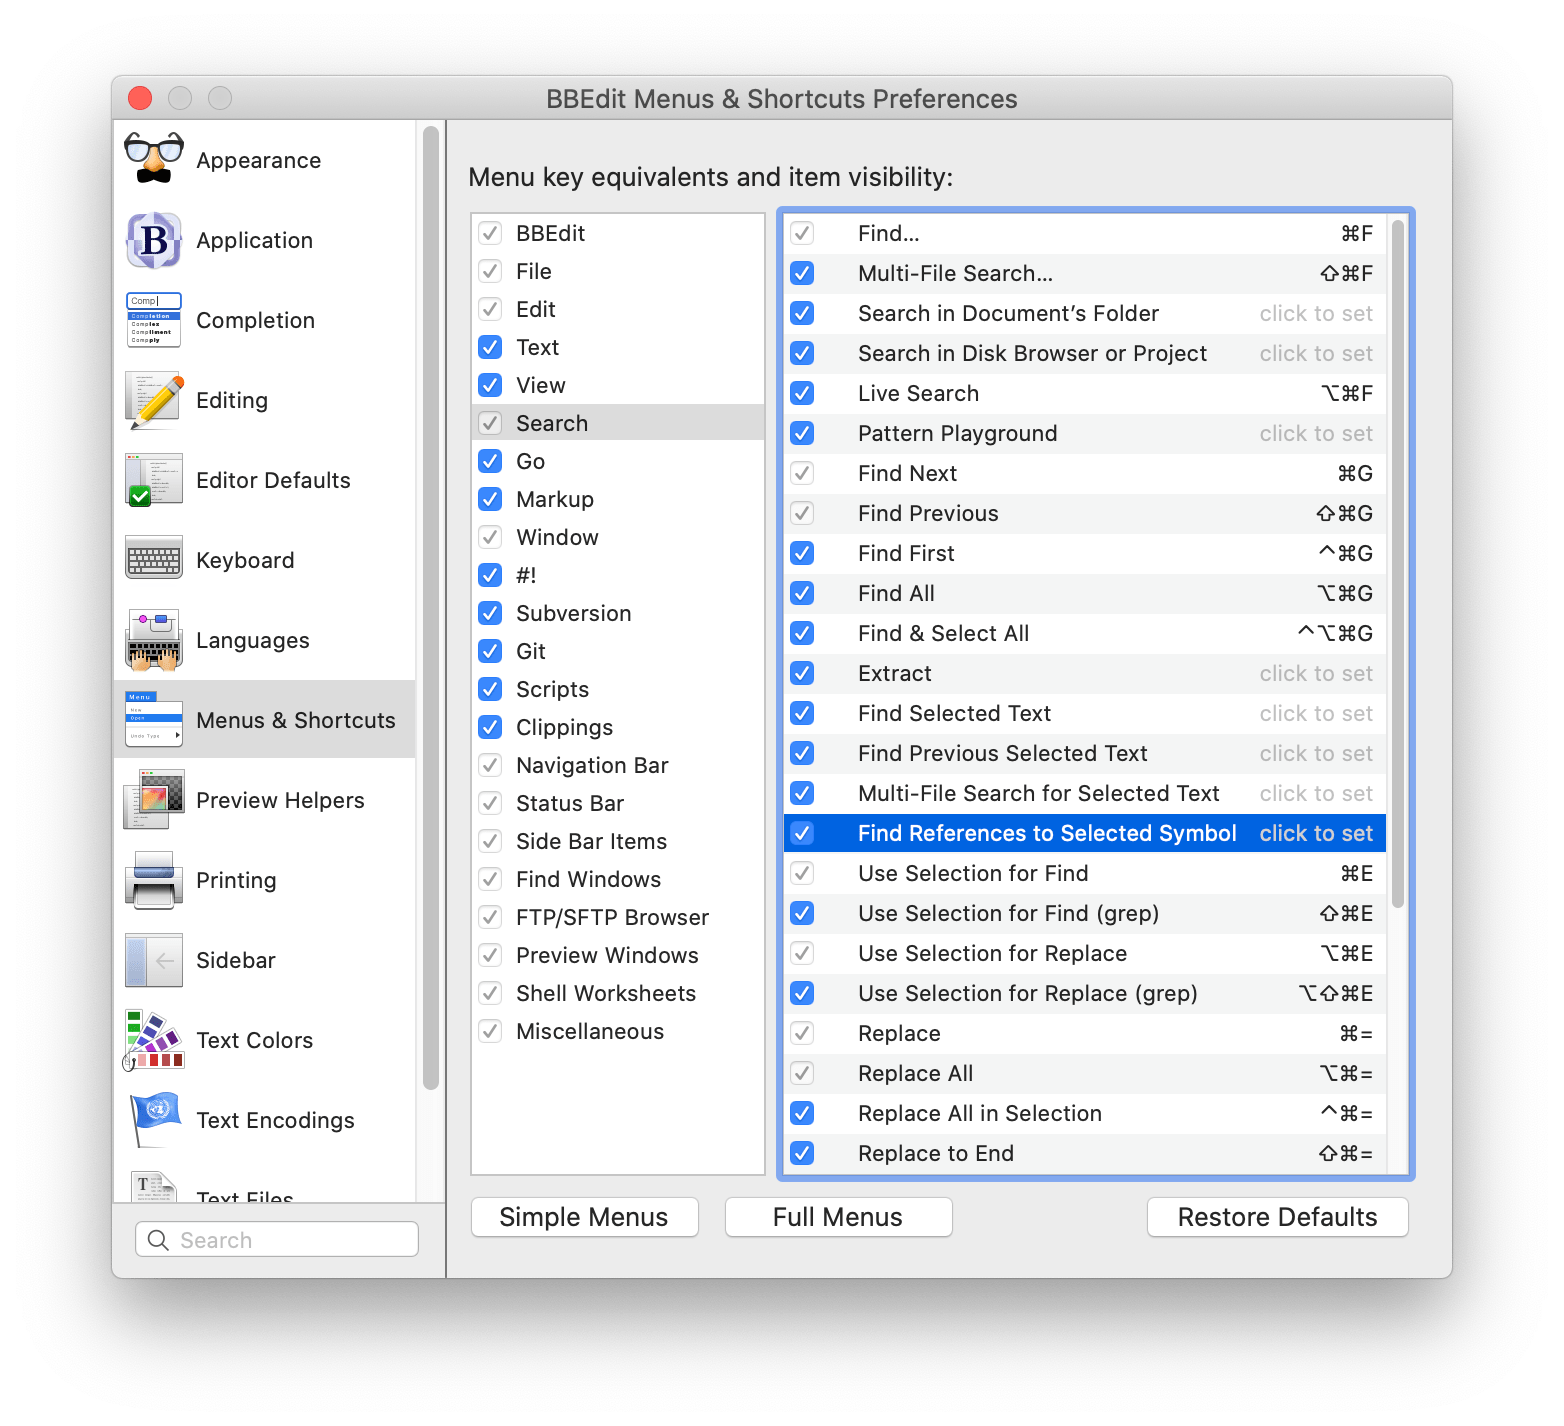
Task: Click the Languages typewriter icon
Action: [x=154, y=640]
